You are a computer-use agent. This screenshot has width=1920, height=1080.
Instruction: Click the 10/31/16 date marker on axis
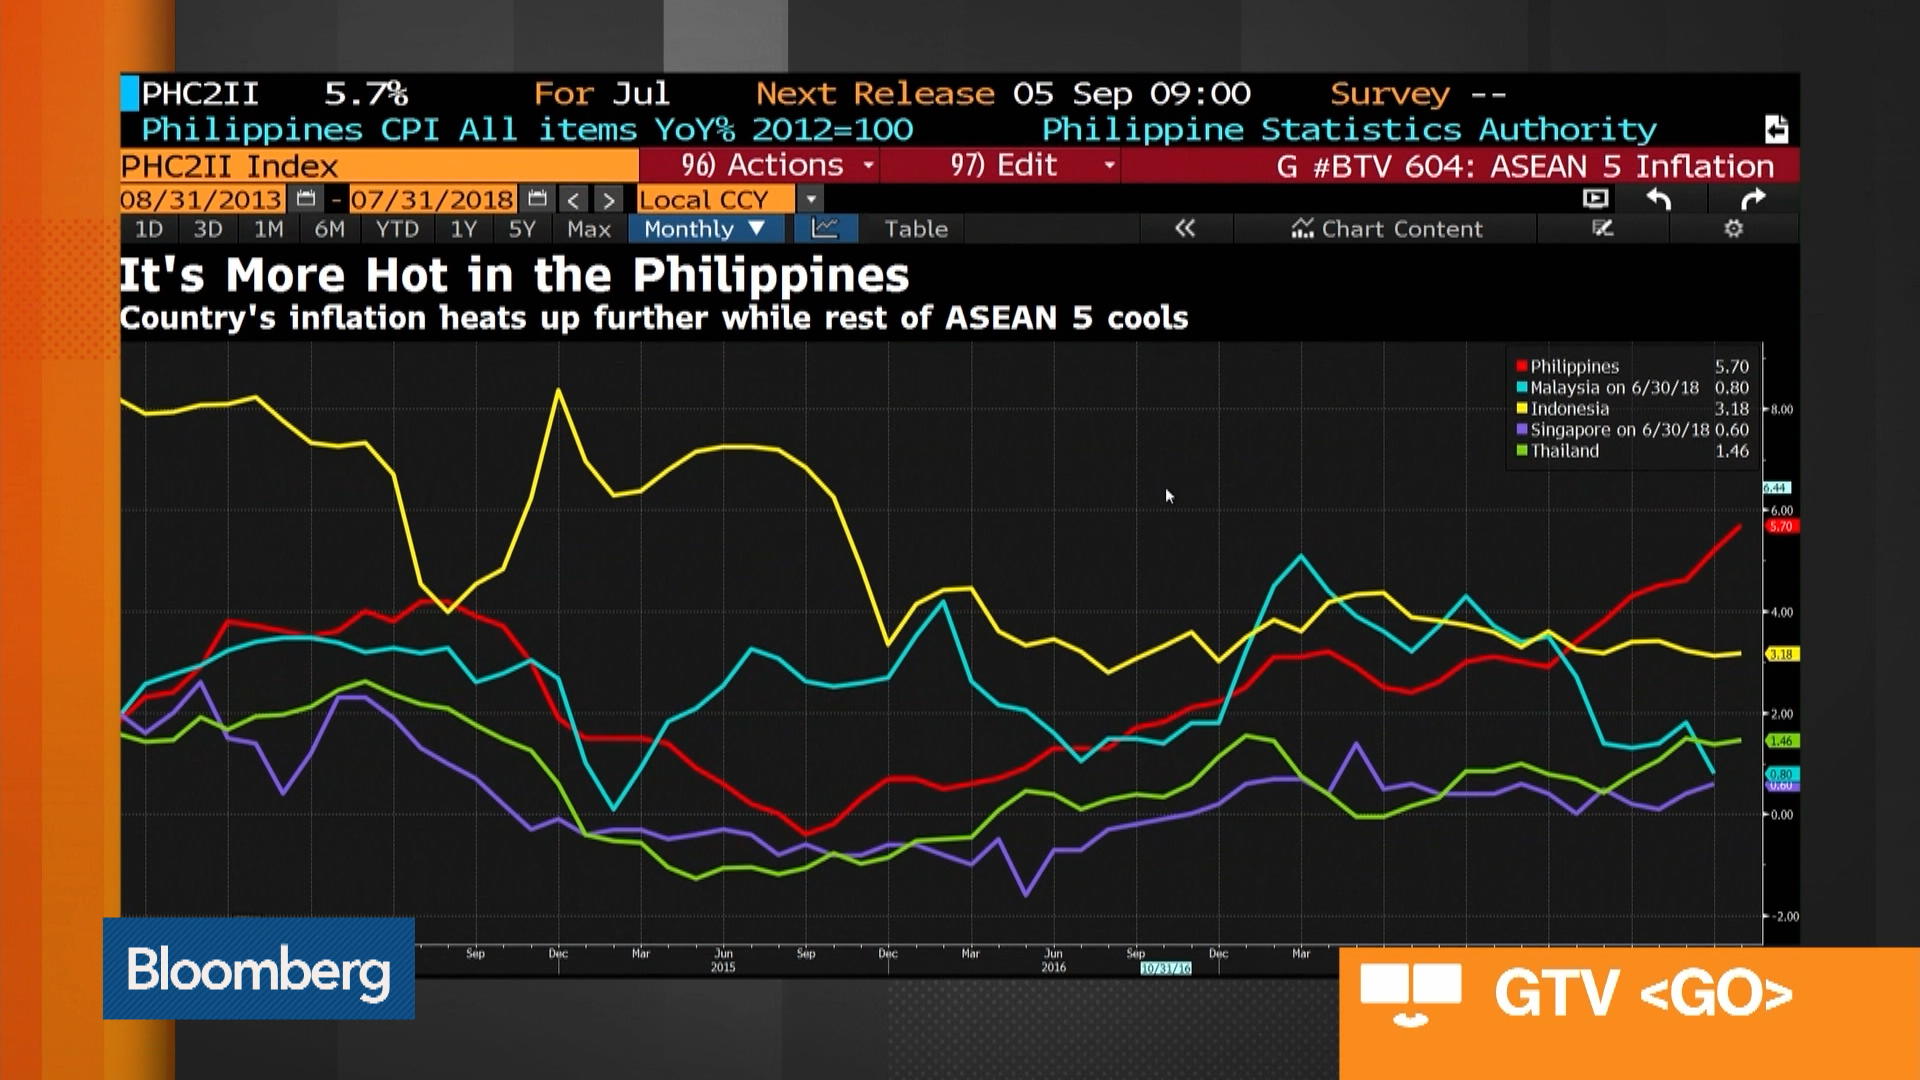1166,969
